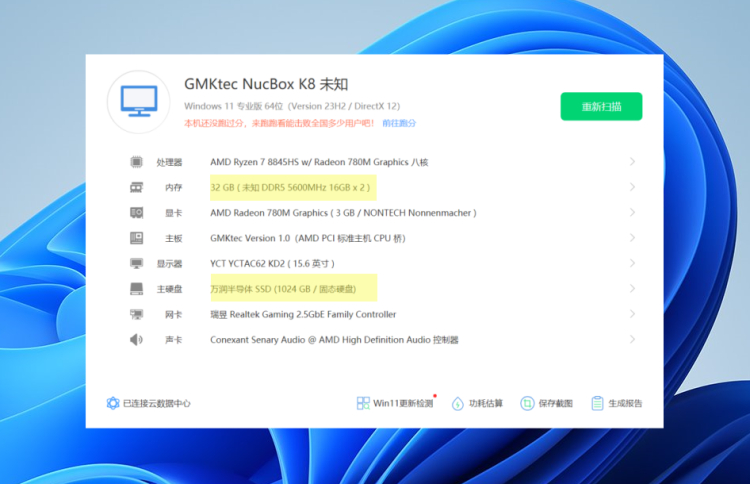
Task: Click the 已连接云数据中心 status text
Action: [156, 403]
